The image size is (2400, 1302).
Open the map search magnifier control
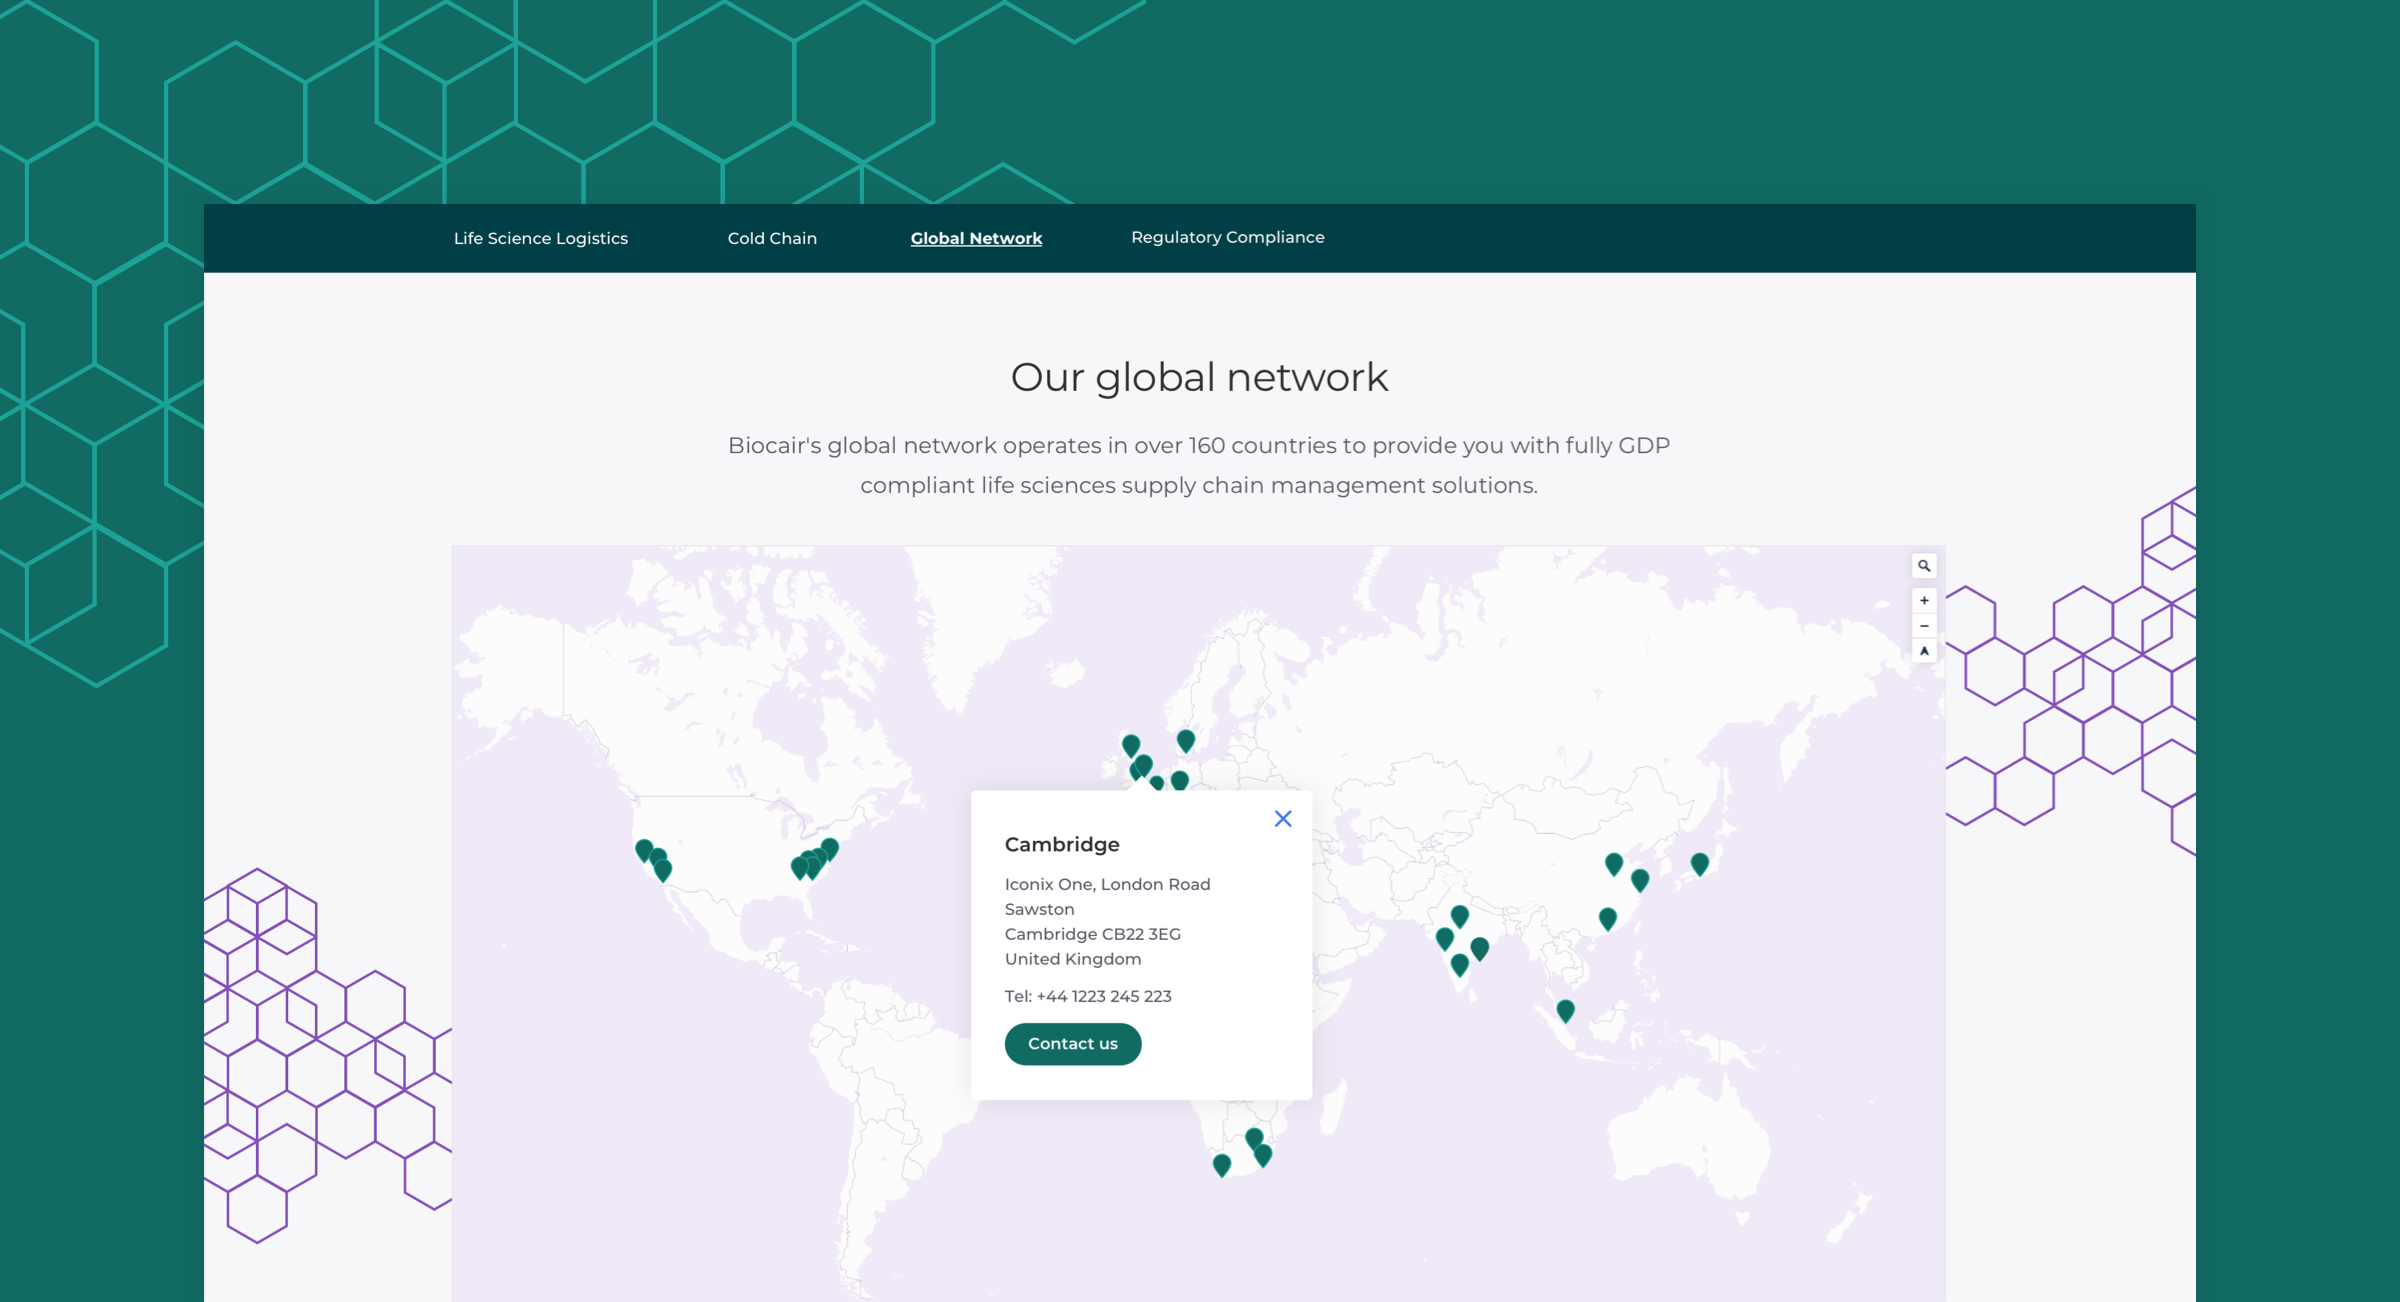point(1923,566)
